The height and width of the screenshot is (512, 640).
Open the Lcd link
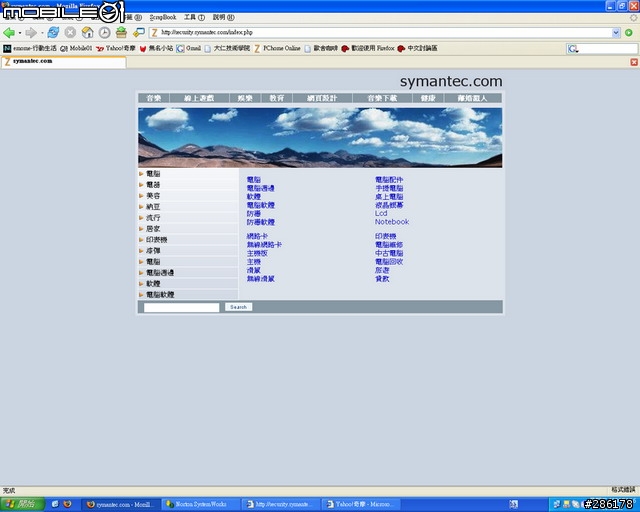point(381,213)
